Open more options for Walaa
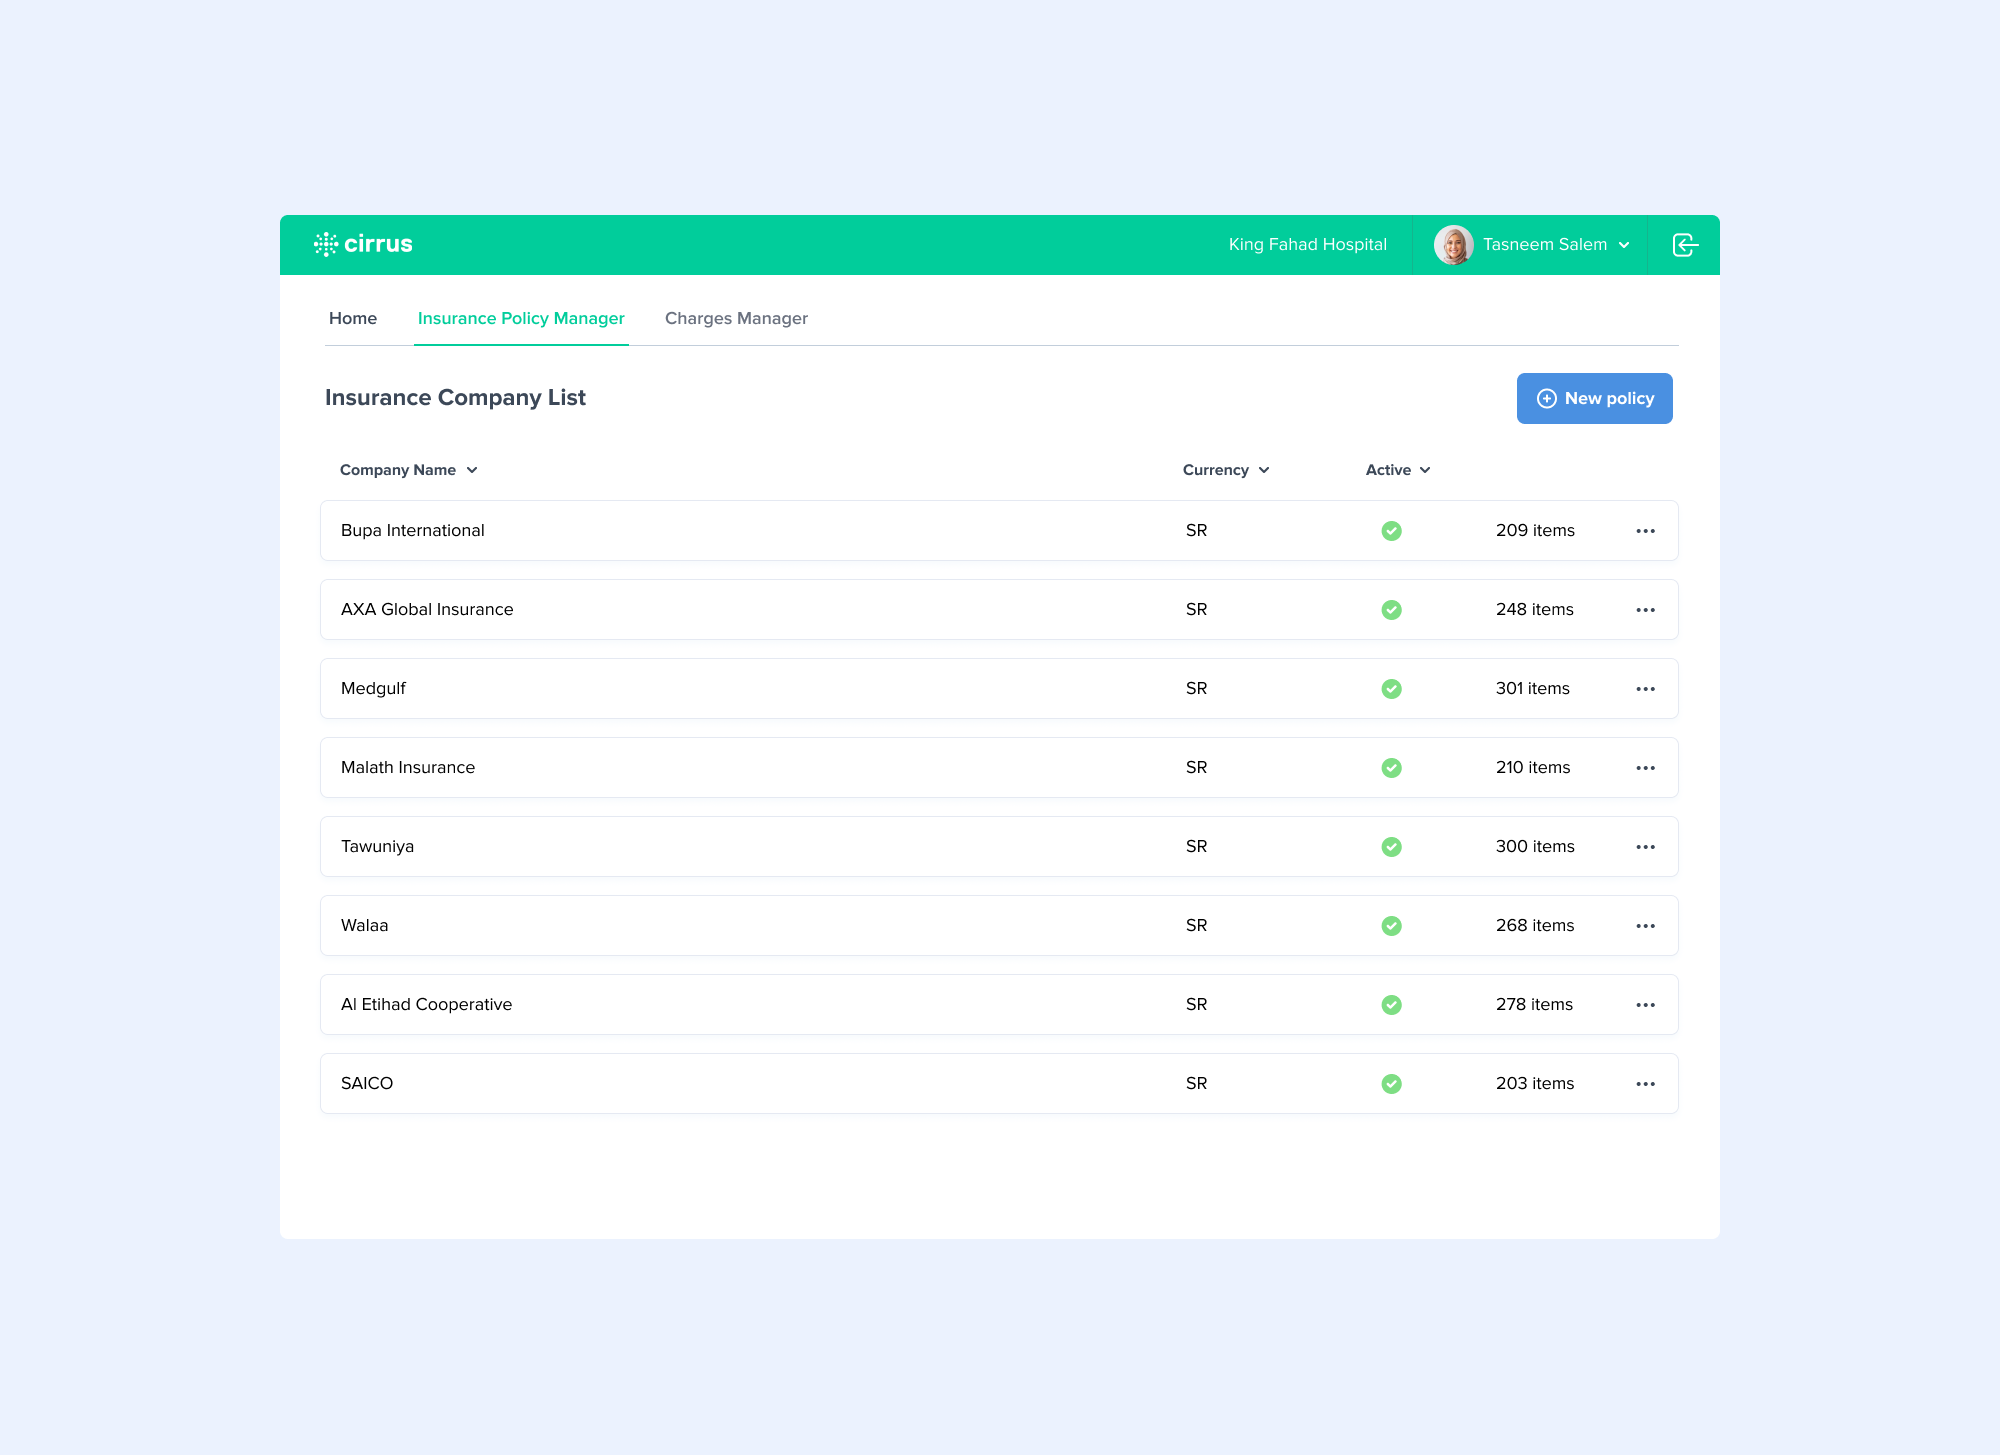2000x1455 pixels. tap(1646, 926)
